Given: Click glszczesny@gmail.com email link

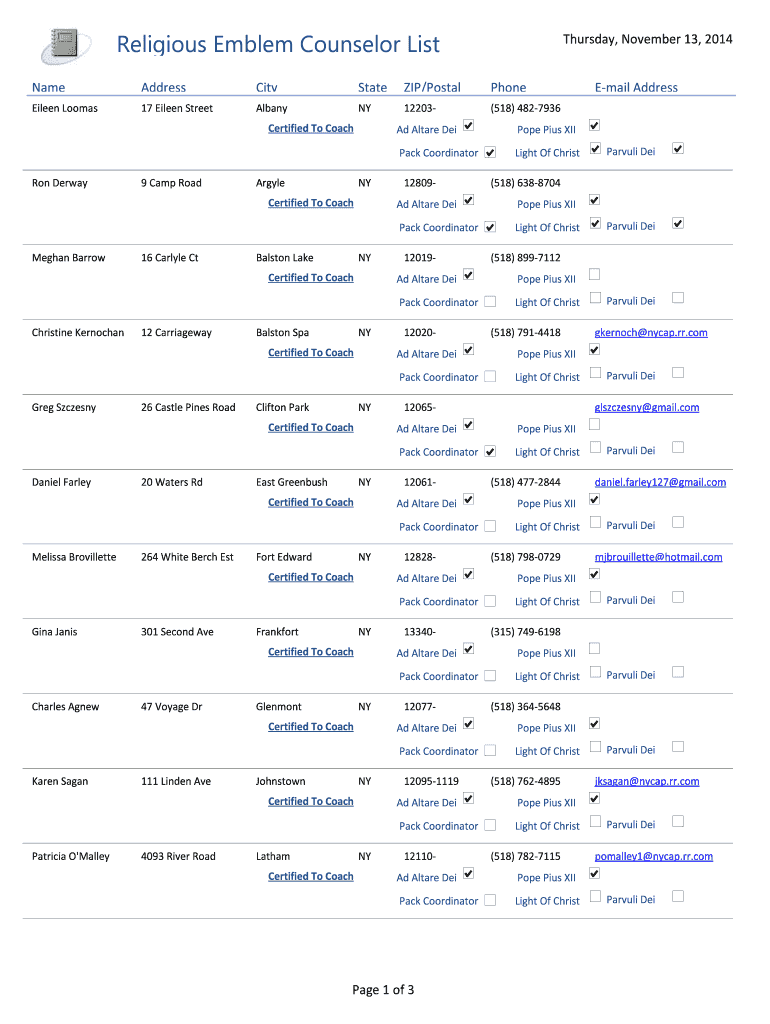Looking at the screenshot, I should [x=647, y=408].
